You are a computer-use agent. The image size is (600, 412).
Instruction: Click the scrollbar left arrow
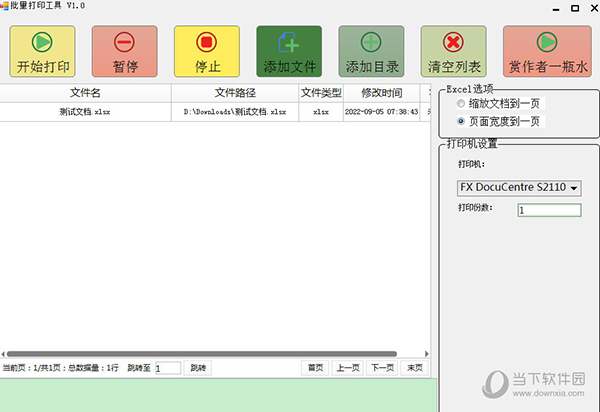[x=3, y=354]
